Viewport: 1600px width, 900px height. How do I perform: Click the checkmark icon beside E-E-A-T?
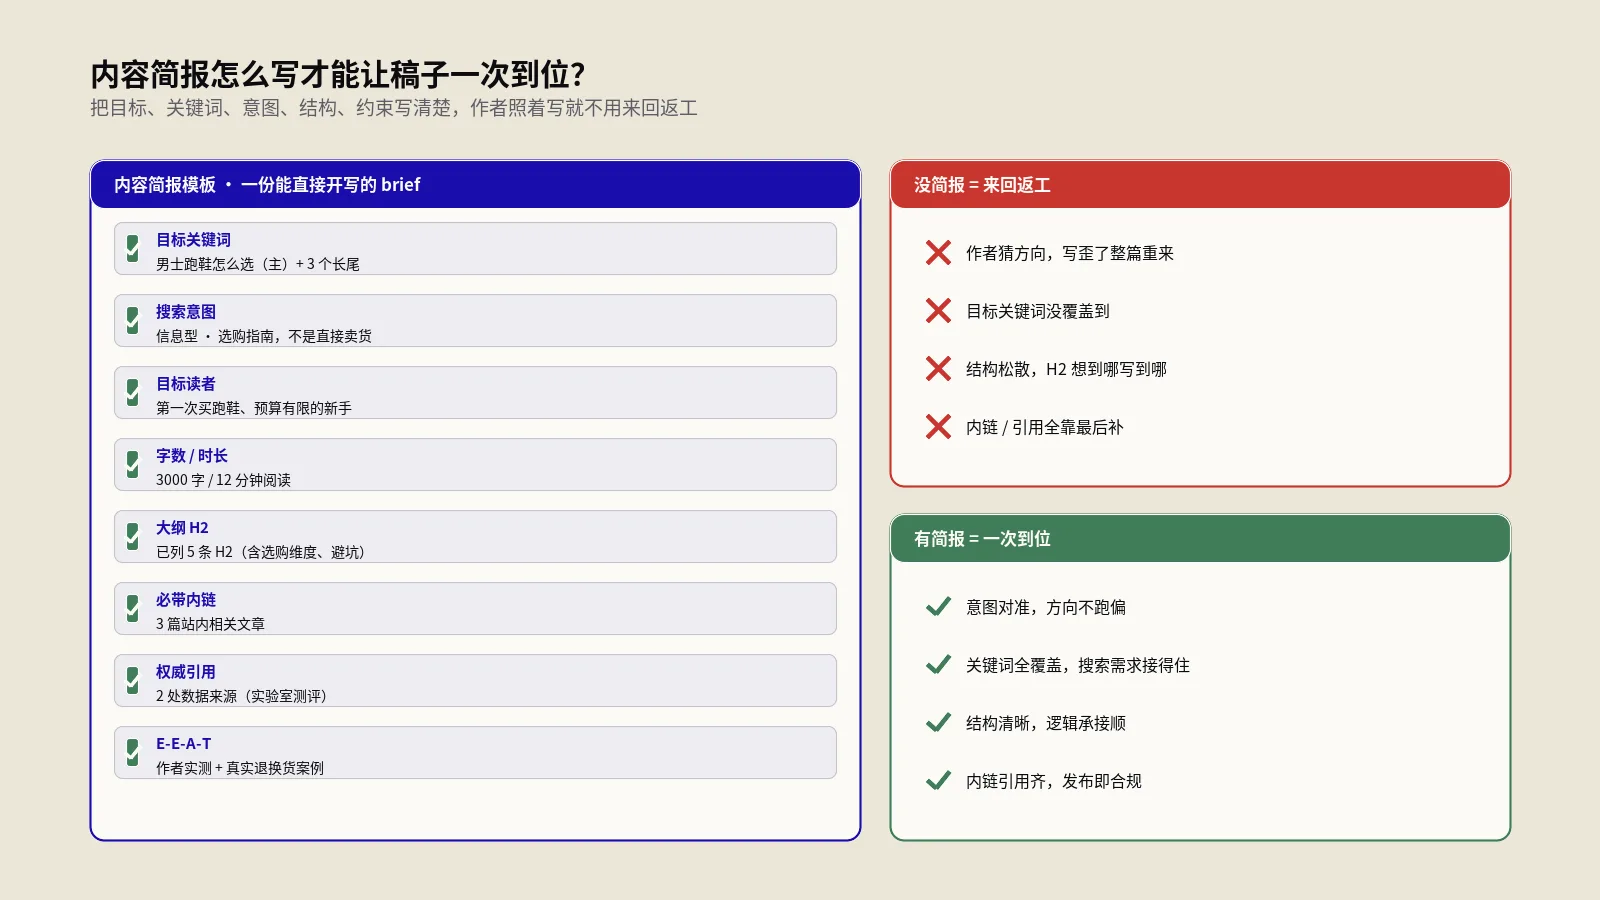pos(133,752)
